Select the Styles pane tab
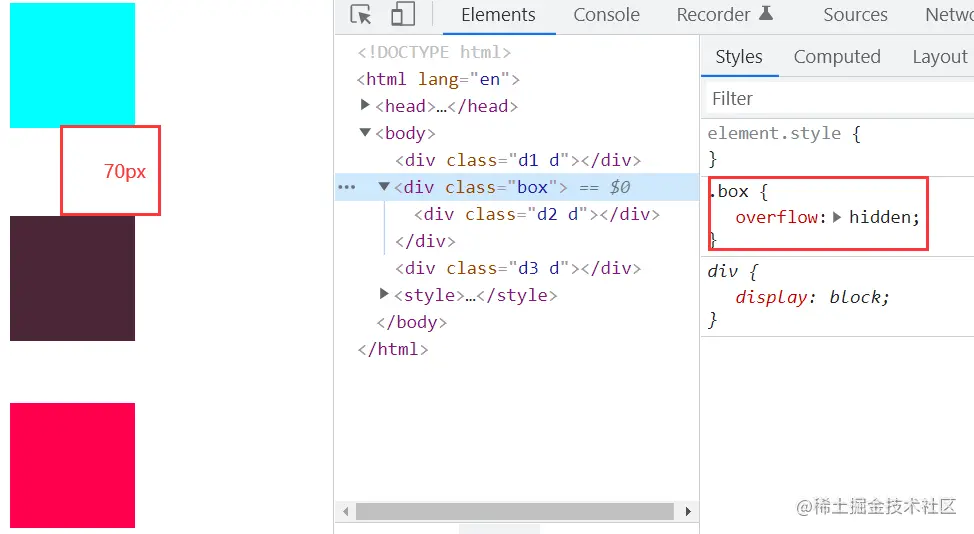The width and height of the screenshot is (974, 534). click(739, 57)
